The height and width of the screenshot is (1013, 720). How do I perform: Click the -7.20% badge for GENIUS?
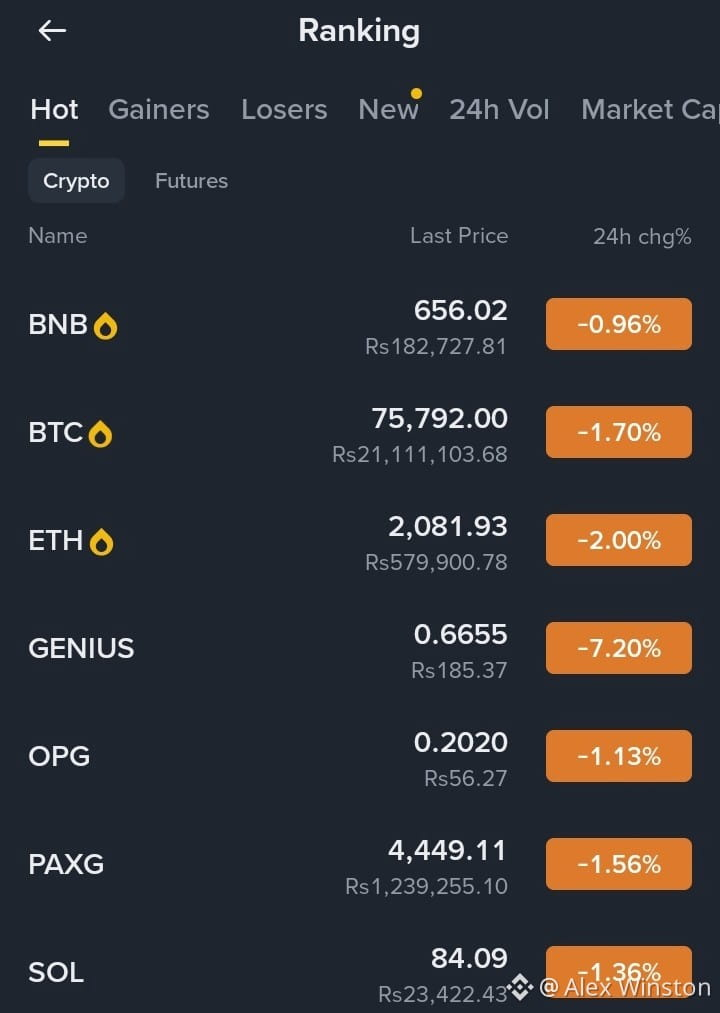coord(619,648)
